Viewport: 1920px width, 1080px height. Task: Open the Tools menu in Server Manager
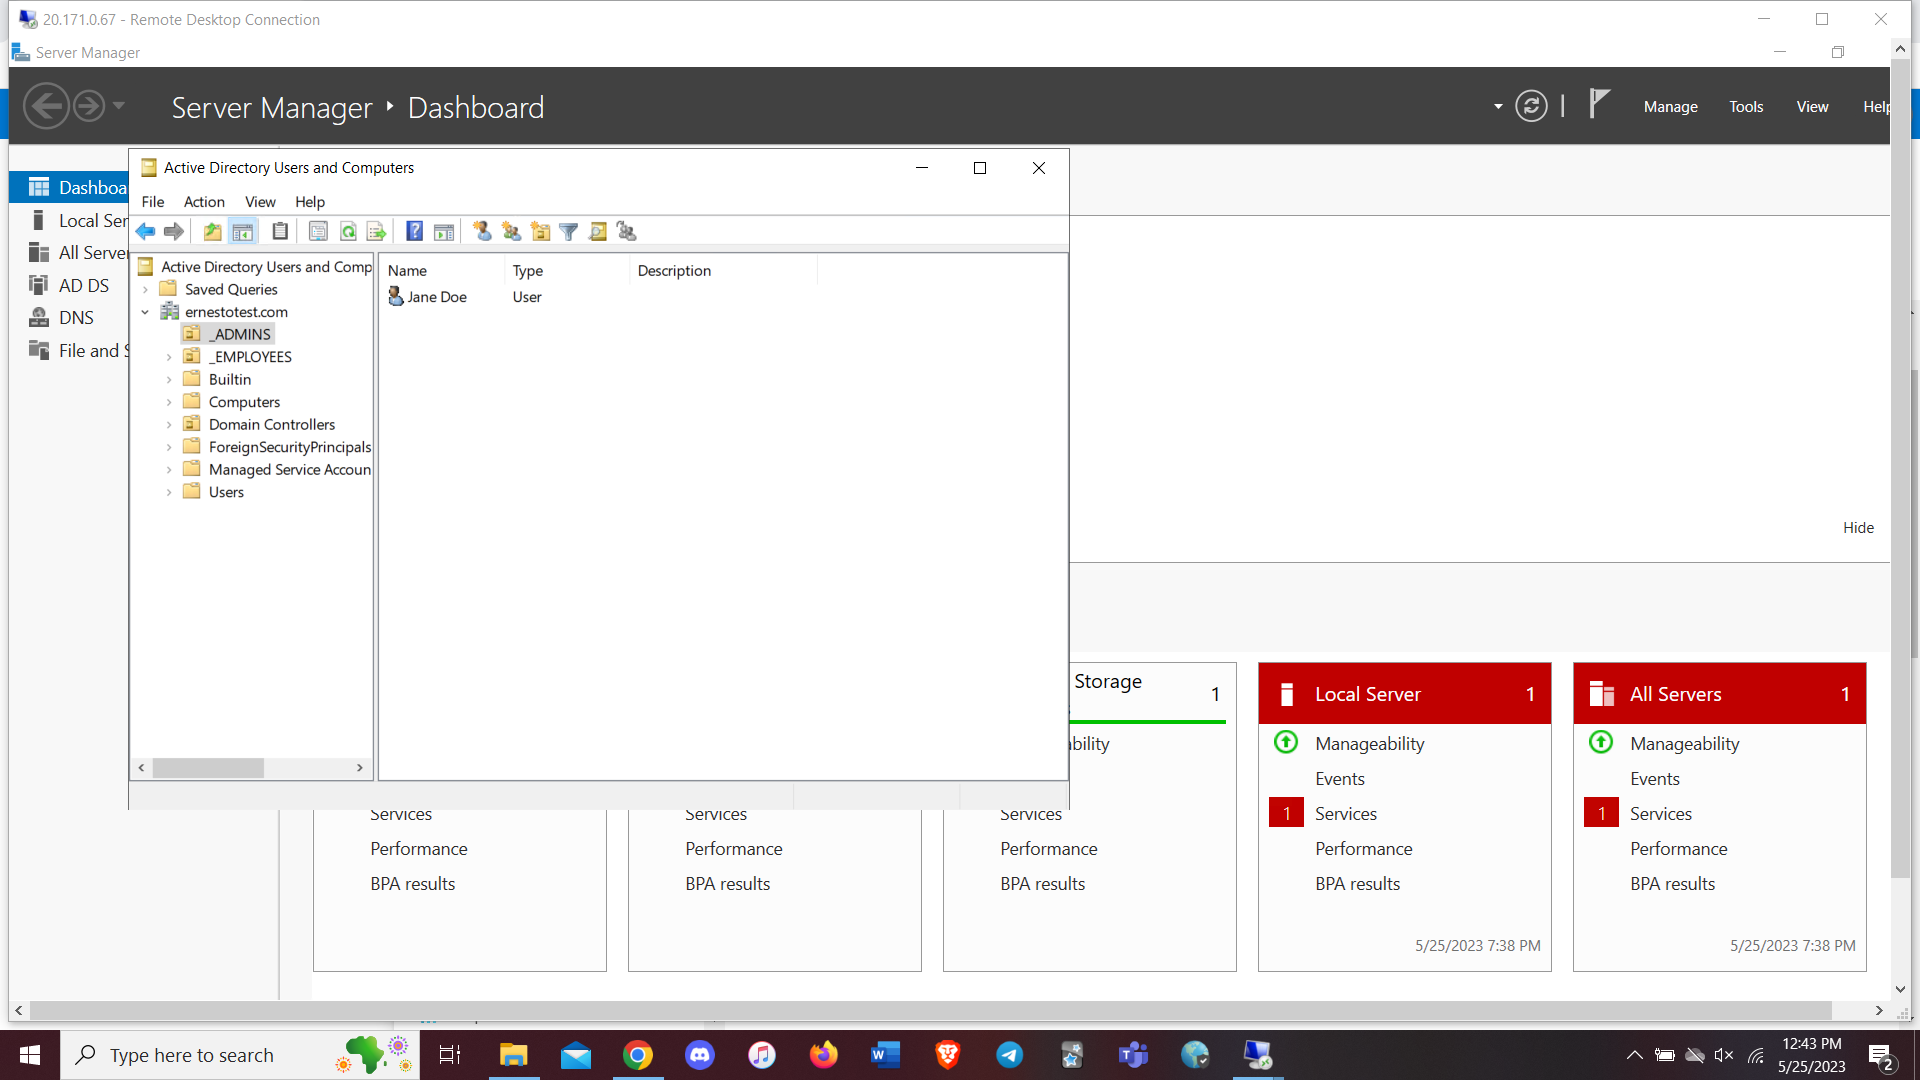(1746, 106)
